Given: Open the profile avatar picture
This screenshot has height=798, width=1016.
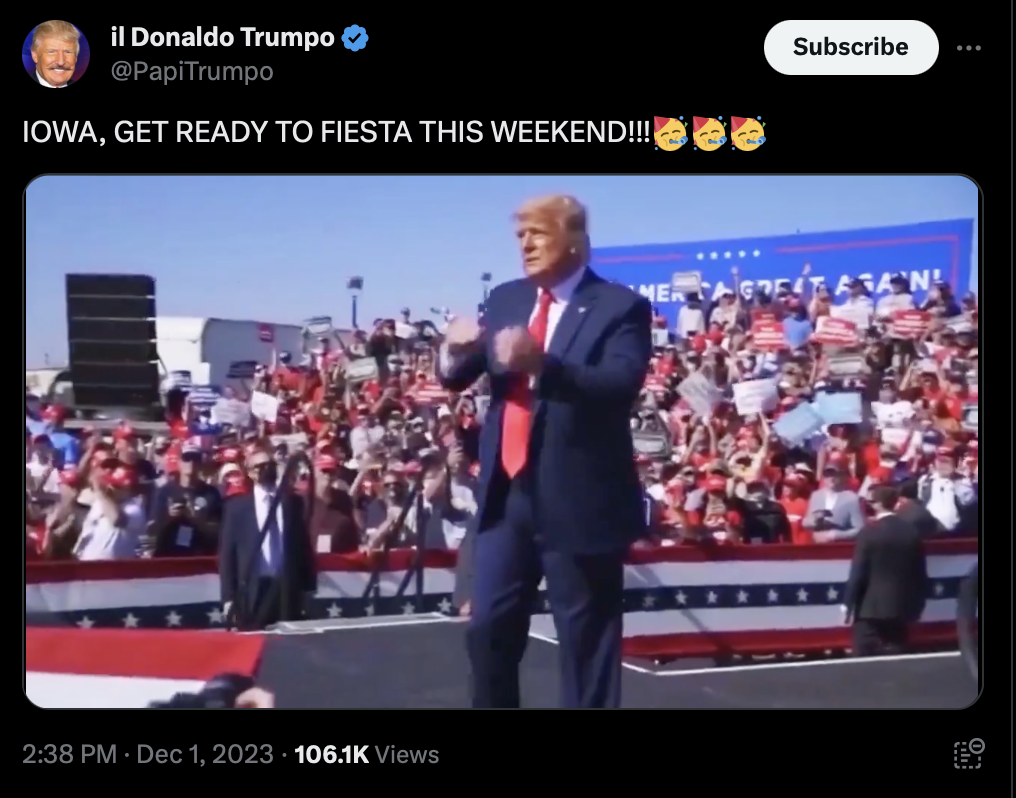Looking at the screenshot, I should click(56, 54).
